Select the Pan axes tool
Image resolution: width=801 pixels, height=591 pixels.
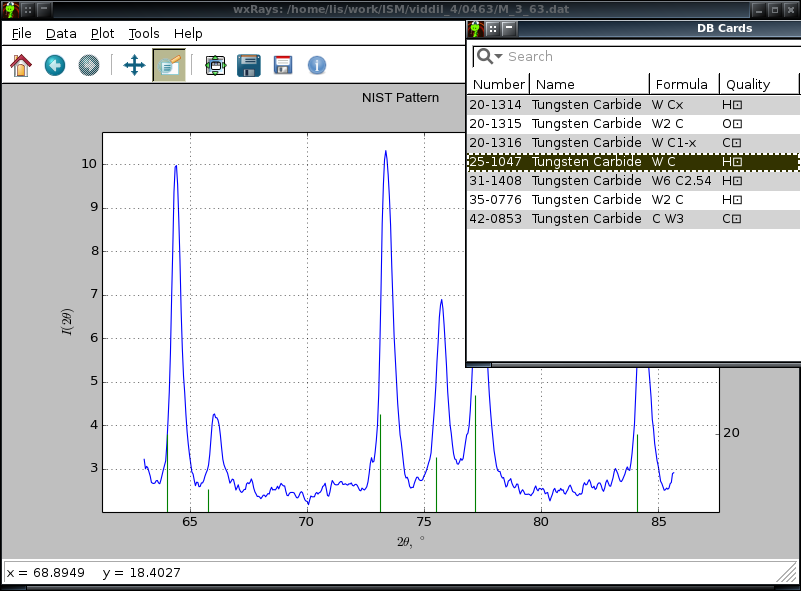tap(134, 66)
